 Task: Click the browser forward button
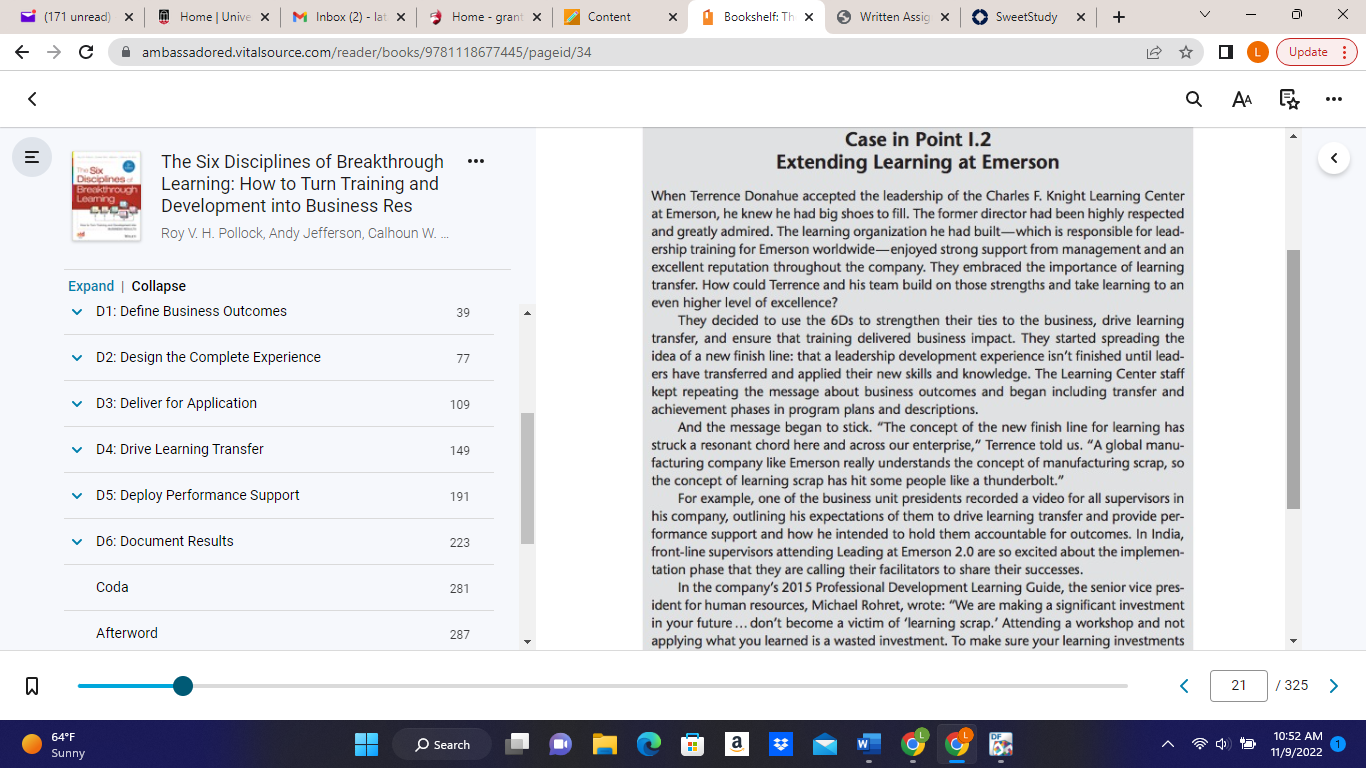click(x=54, y=52)
